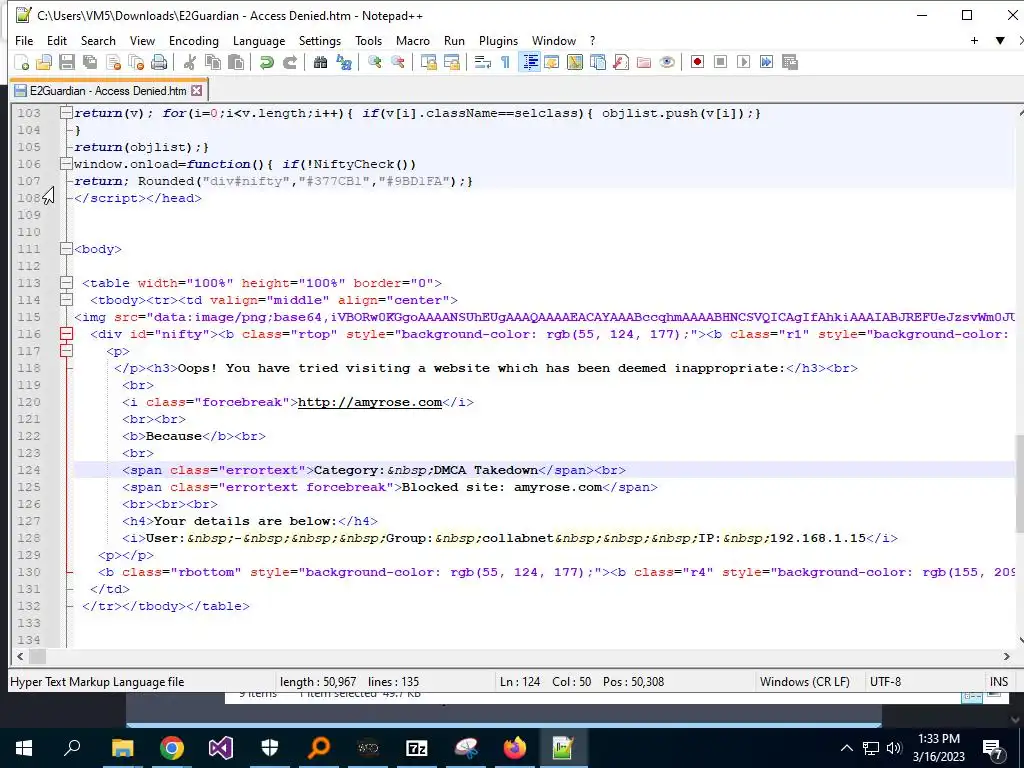Open the File menu
This screenshot has height=768, width=1024.
coord(24,40)
